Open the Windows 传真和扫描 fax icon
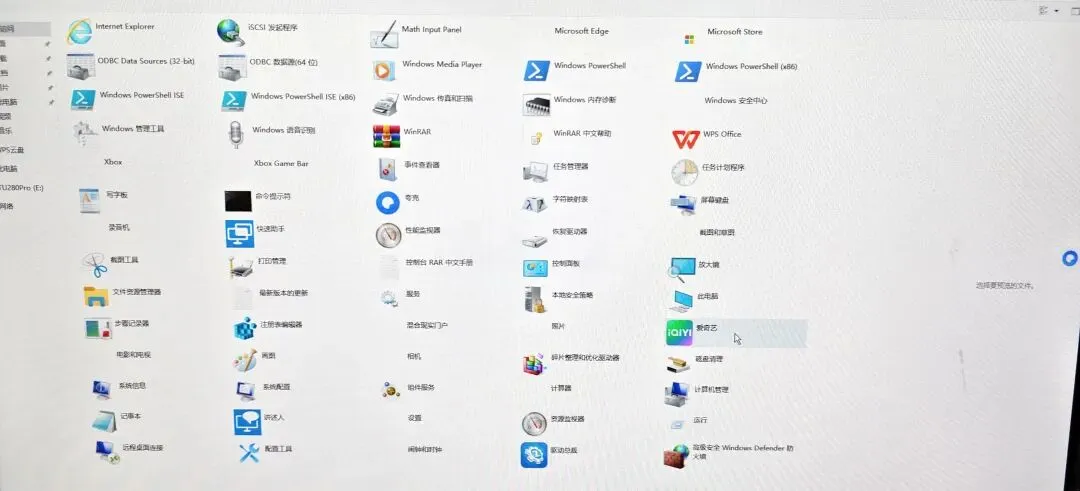1080x491 pixels. pos(386,103)
